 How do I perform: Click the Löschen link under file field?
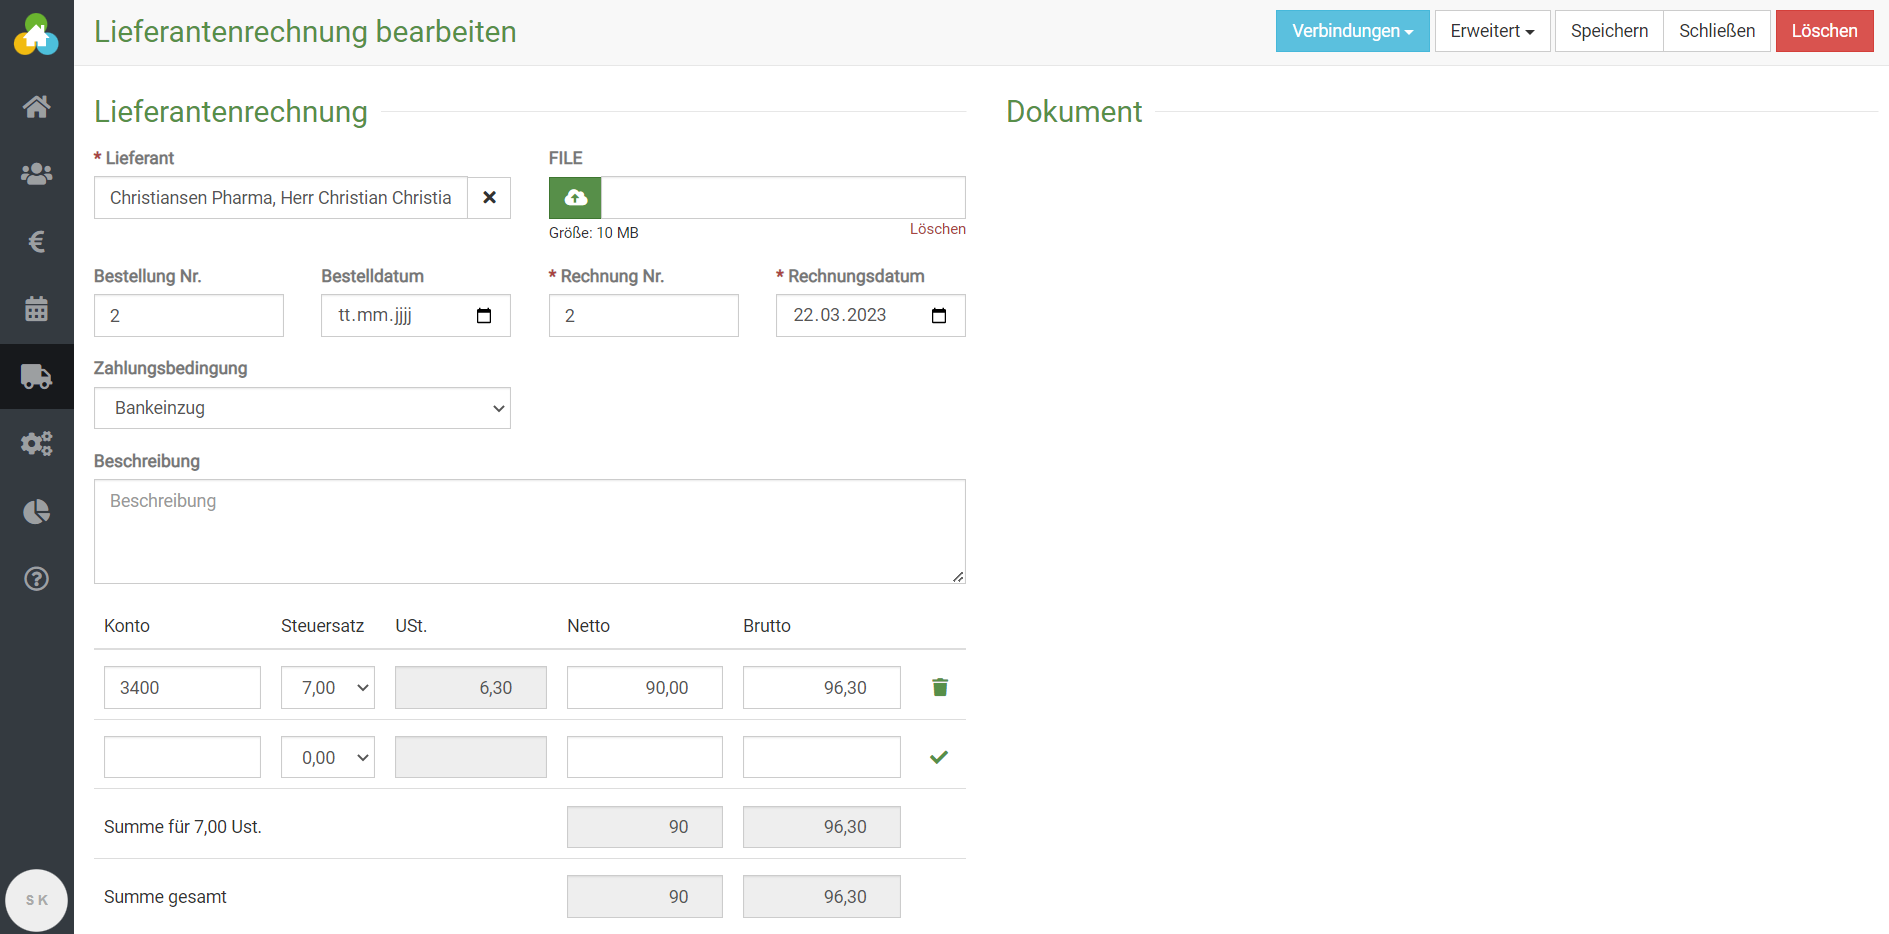click(937, 229)
